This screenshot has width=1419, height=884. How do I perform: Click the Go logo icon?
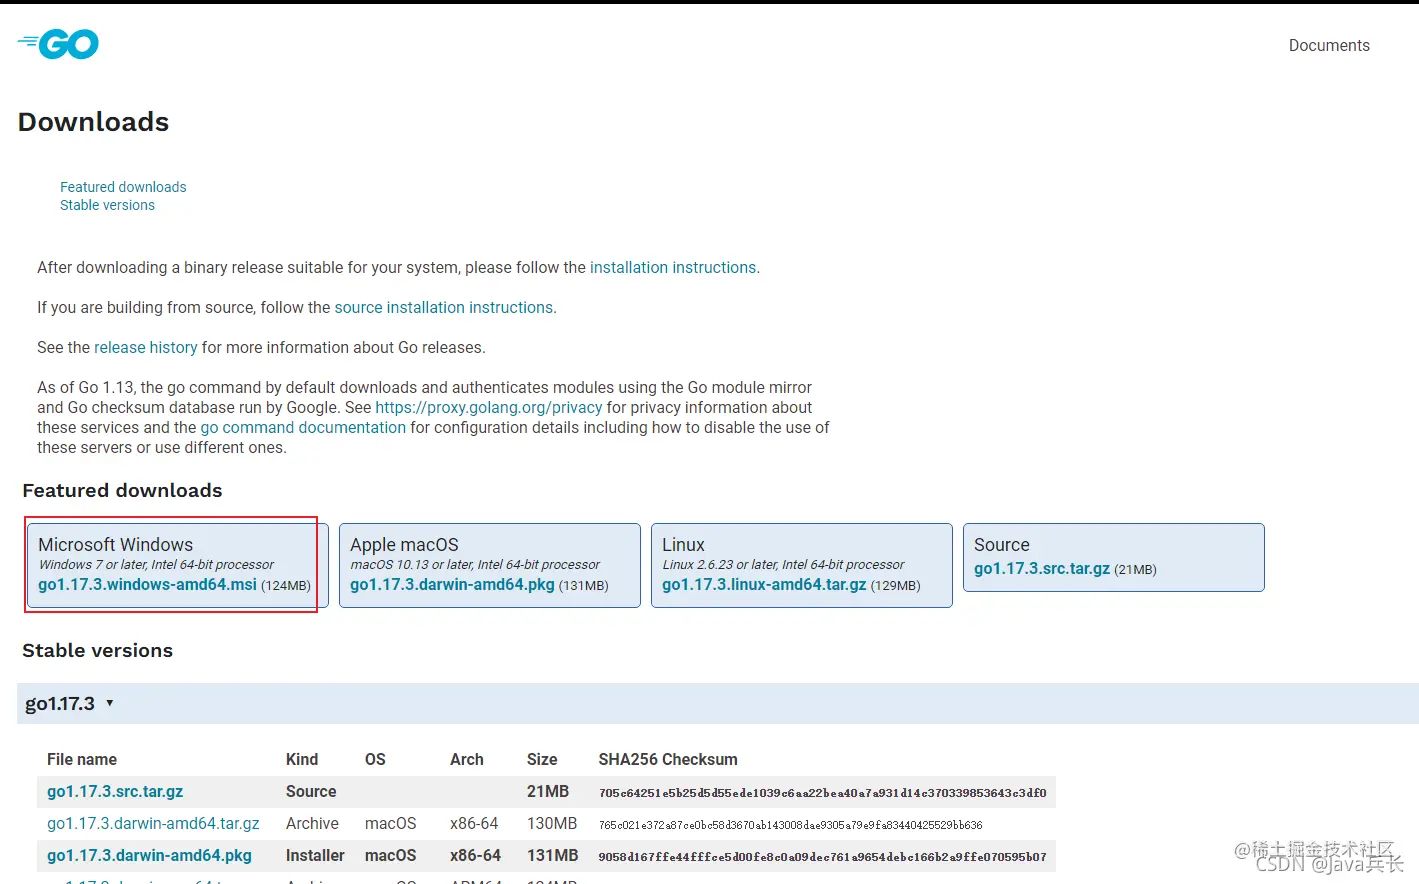(x=58, y=44)
